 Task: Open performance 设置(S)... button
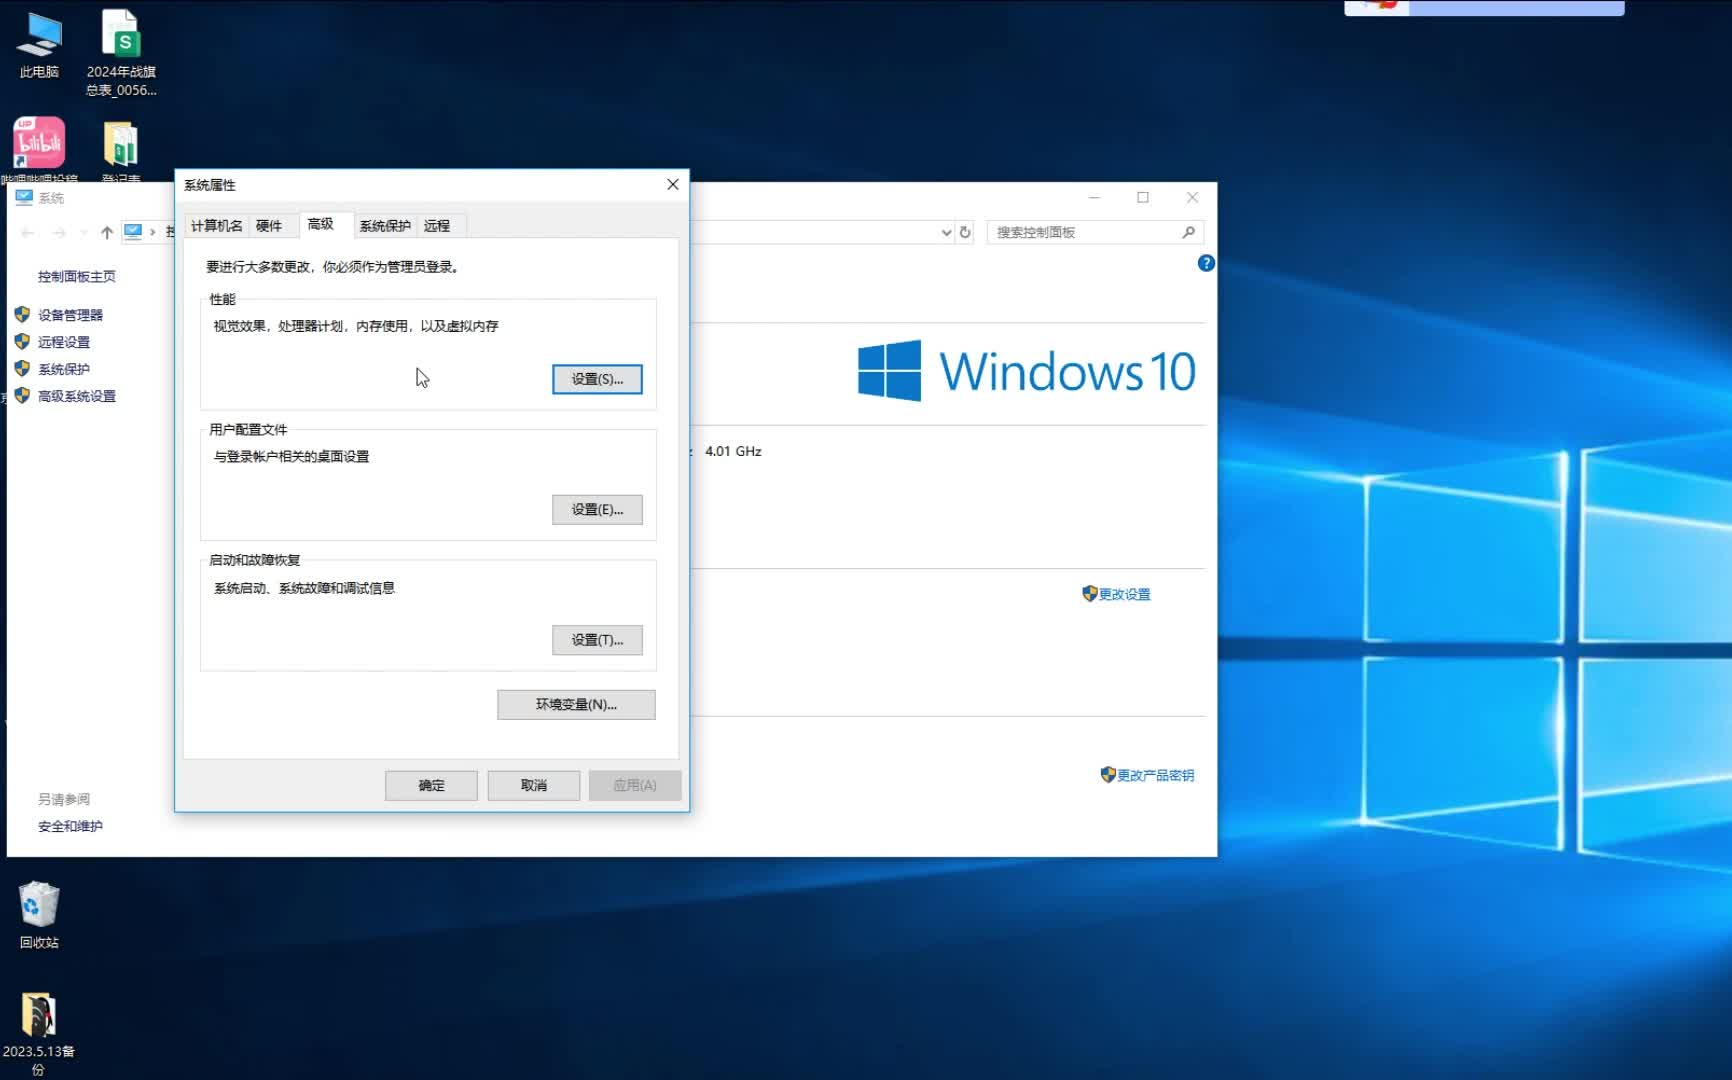pyautogui.click(x=597, y=379)
